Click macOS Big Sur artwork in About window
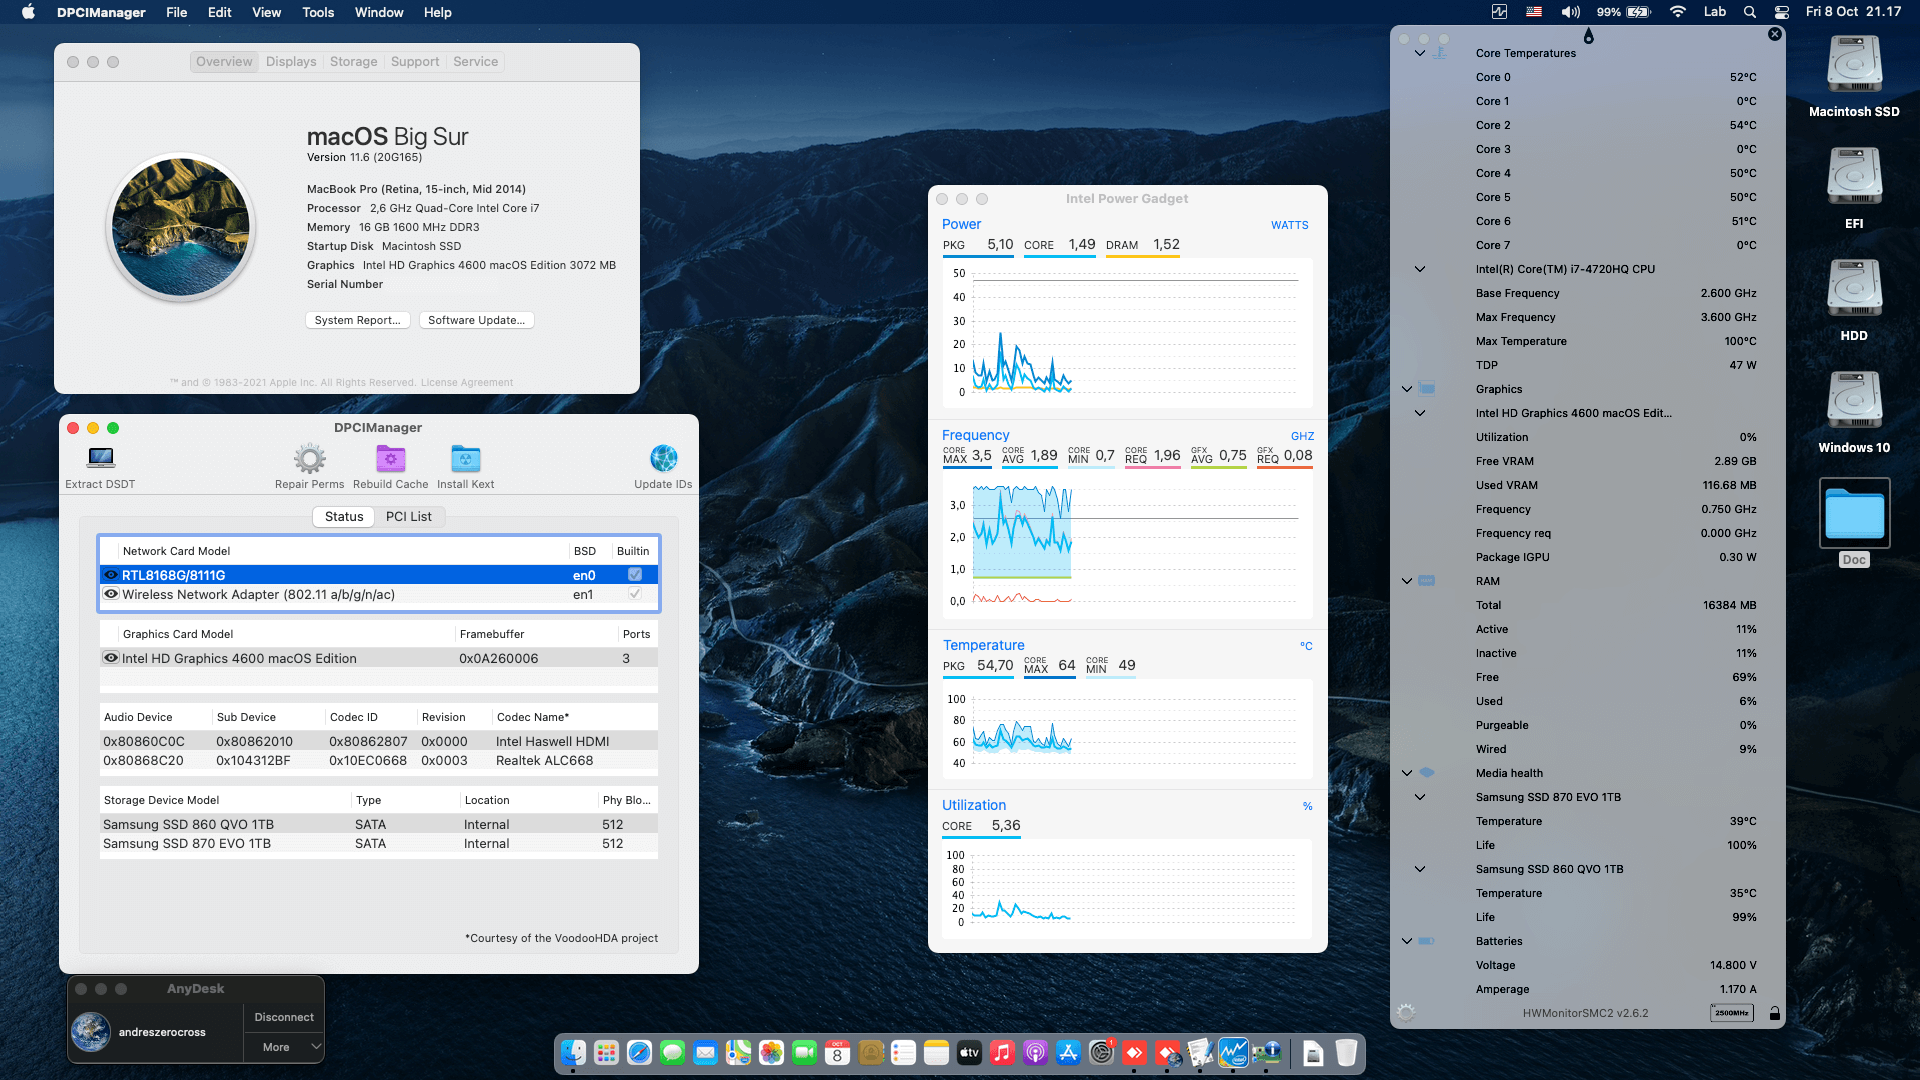Image resolution: width=1920 pixels, height=1080 pixels. coord(181,227)
